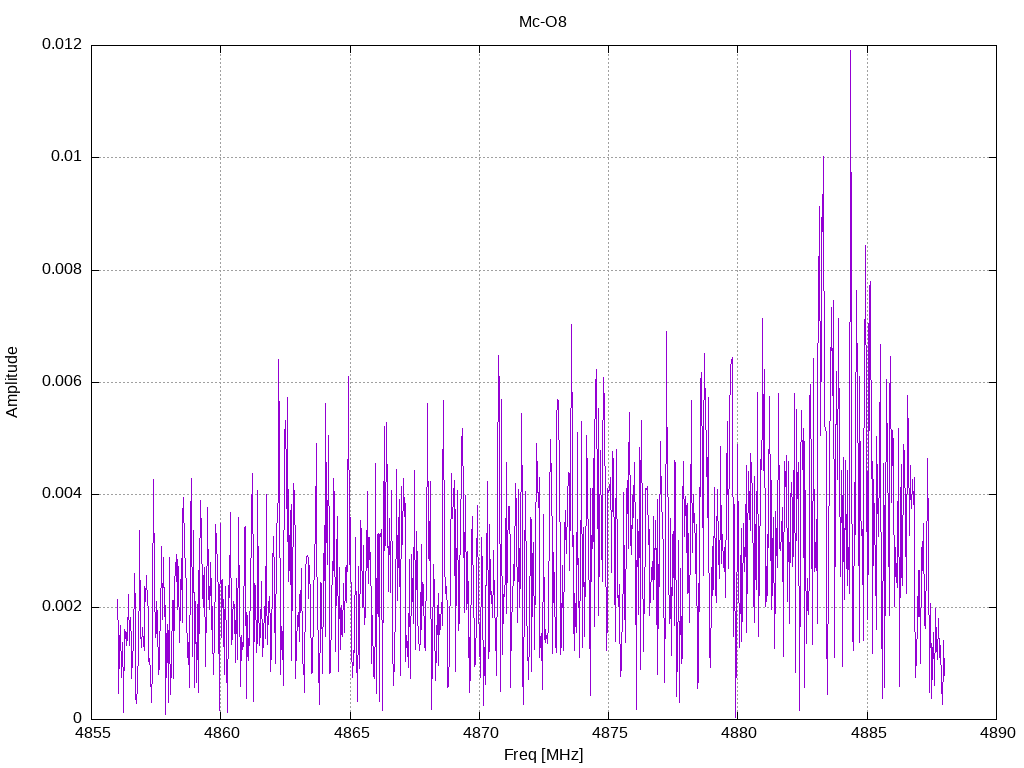Click the y-axis tick value "0.004"
The image size is (1024, 768).
tap(62, 494)
